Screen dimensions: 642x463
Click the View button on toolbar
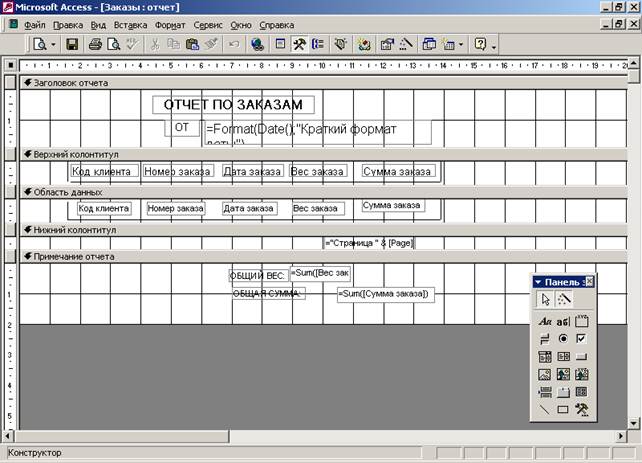[40, 44]
